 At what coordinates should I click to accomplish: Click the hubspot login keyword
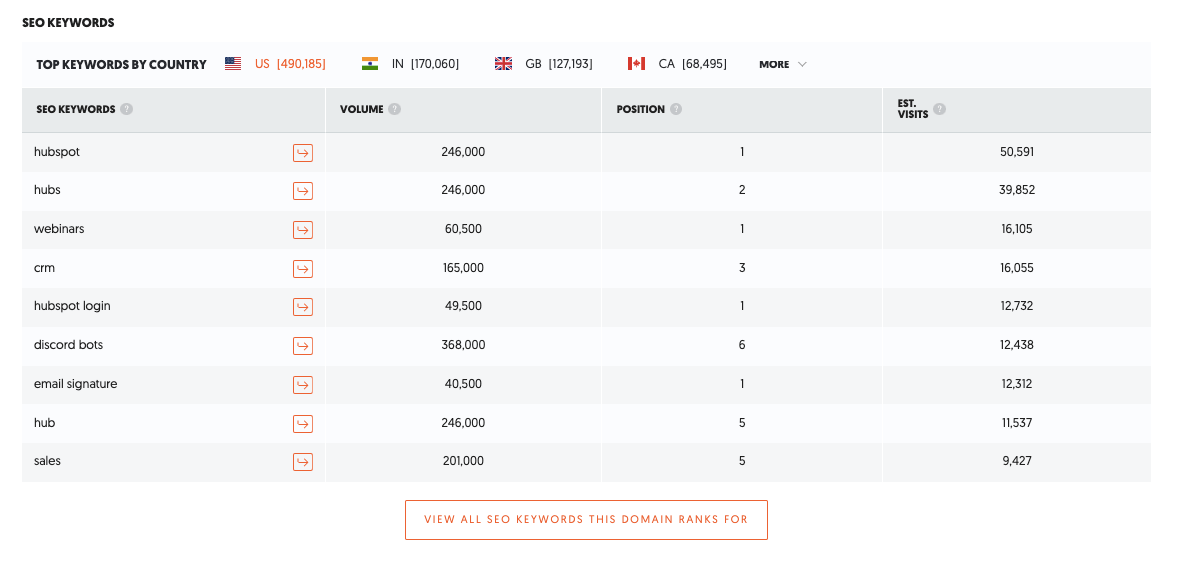click(x=72, y=306)
